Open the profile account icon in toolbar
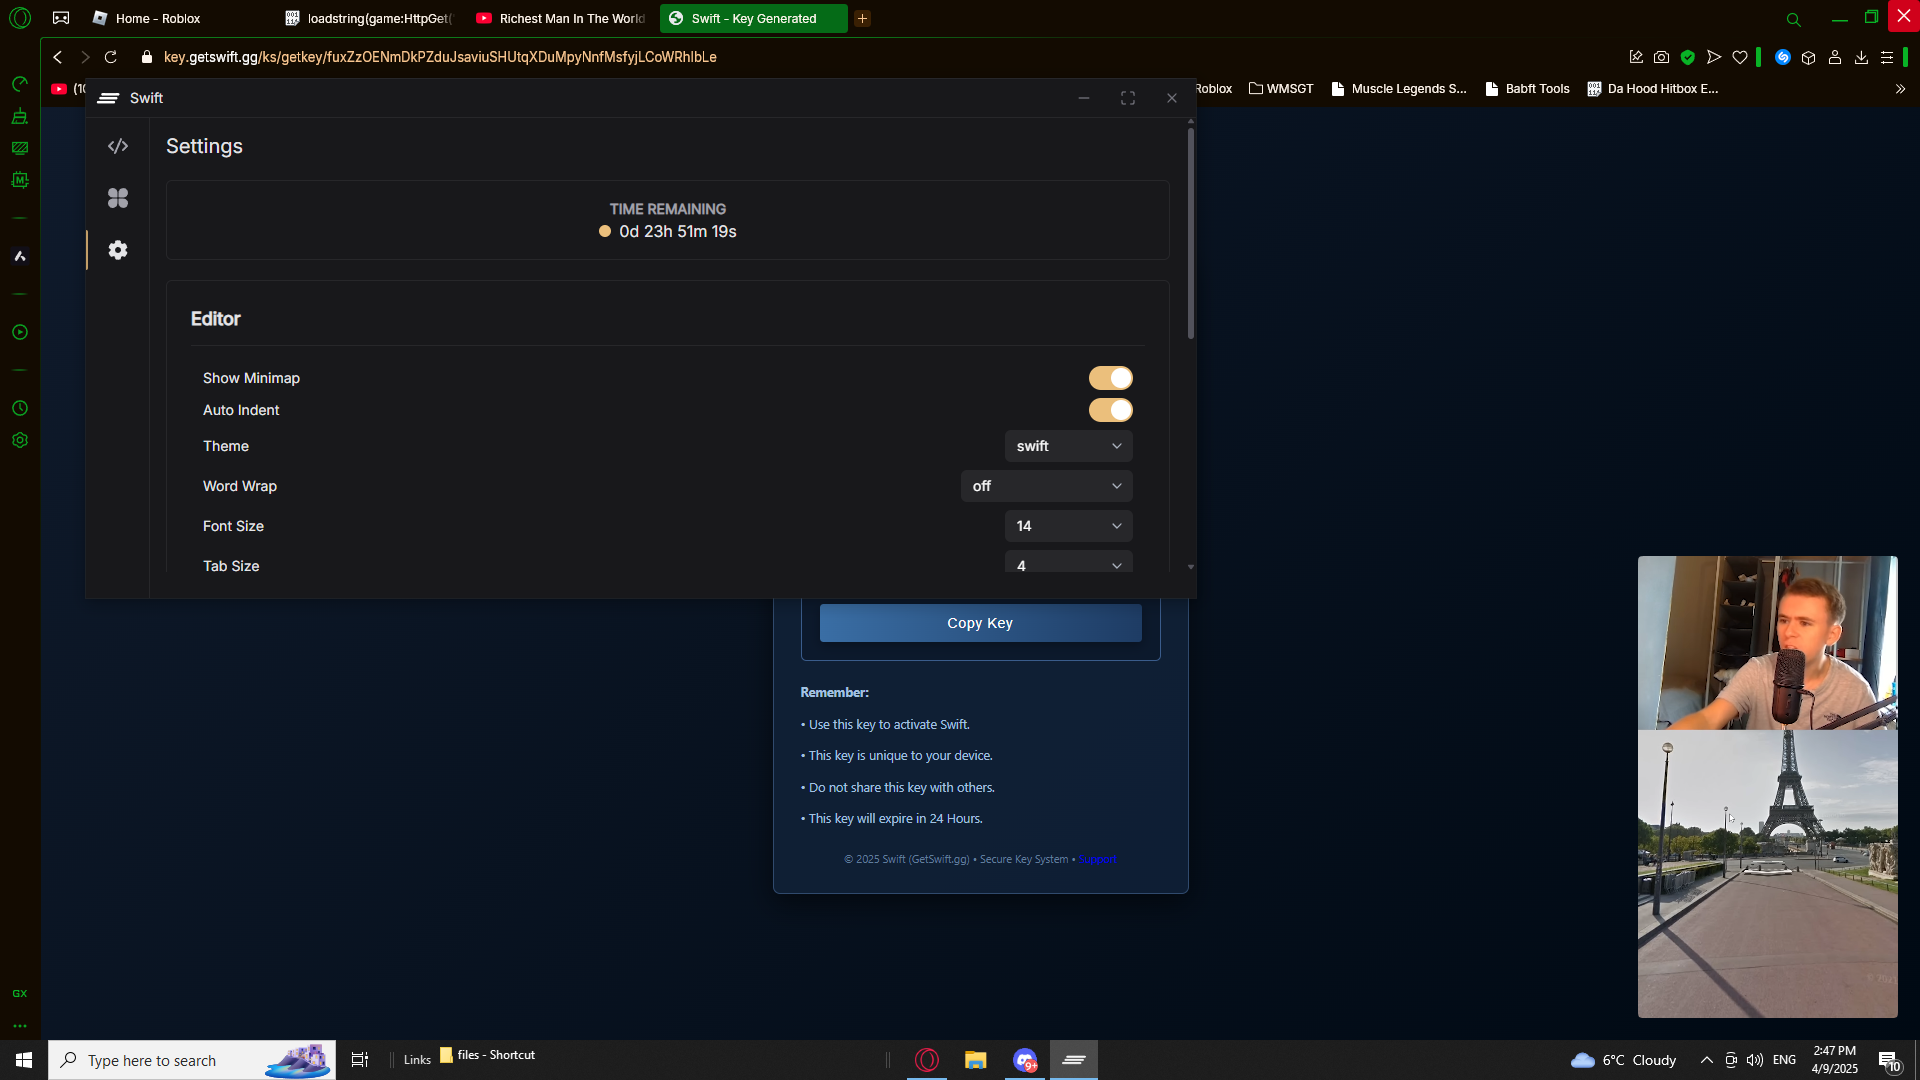Image resolution: width=1920 pixels, height=1080 pixels. [x=1835, y=57]
